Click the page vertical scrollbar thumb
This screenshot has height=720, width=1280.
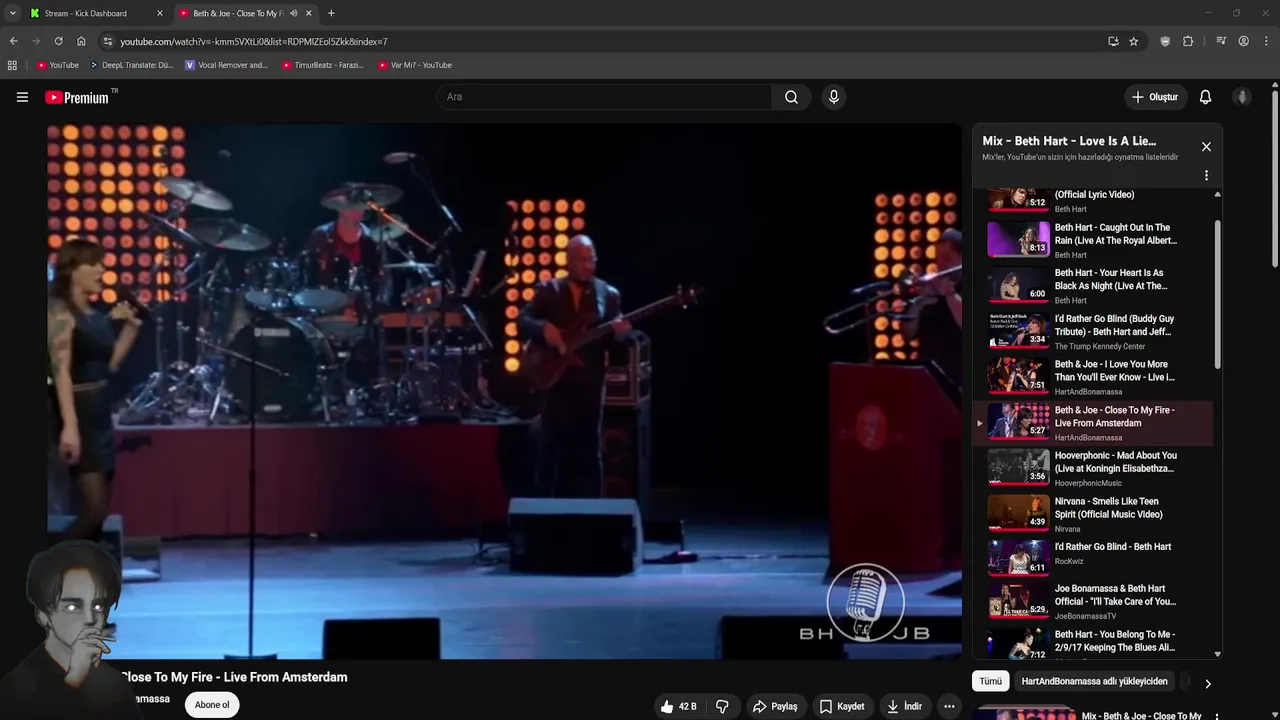(x=1275, y=178)
